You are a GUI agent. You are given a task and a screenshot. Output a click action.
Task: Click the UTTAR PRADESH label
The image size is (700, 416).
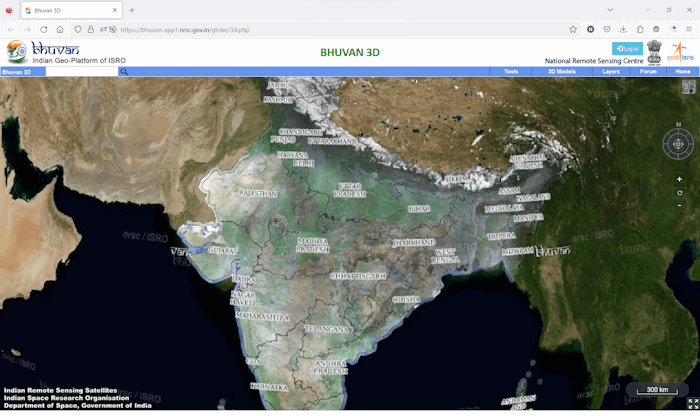(x=350, y=190)
